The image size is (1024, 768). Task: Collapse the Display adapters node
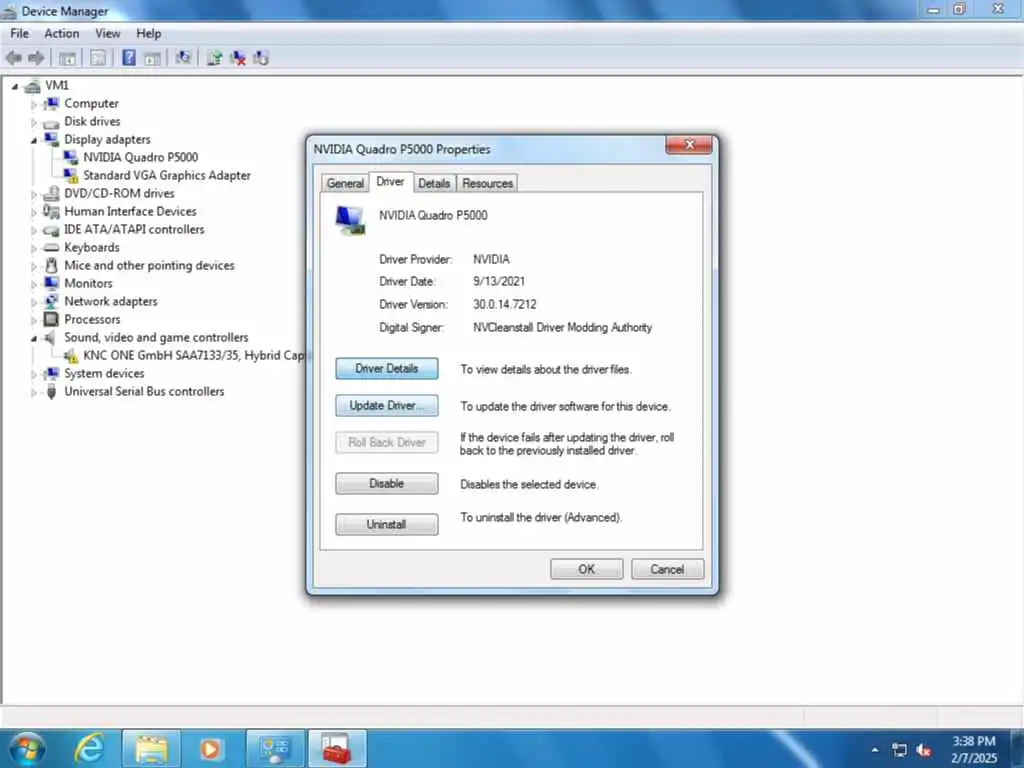click(33, 140)
